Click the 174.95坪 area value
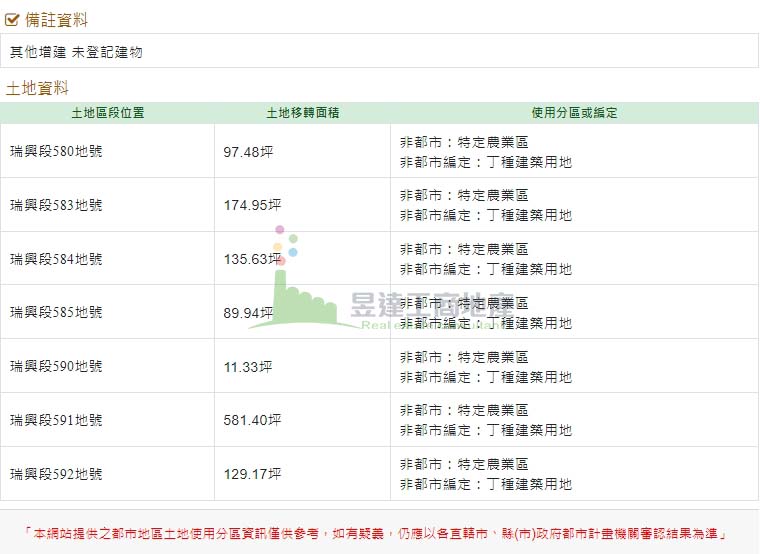Image resolution: width=760 pixels, height=554 pixels. (x=252, y=205)
